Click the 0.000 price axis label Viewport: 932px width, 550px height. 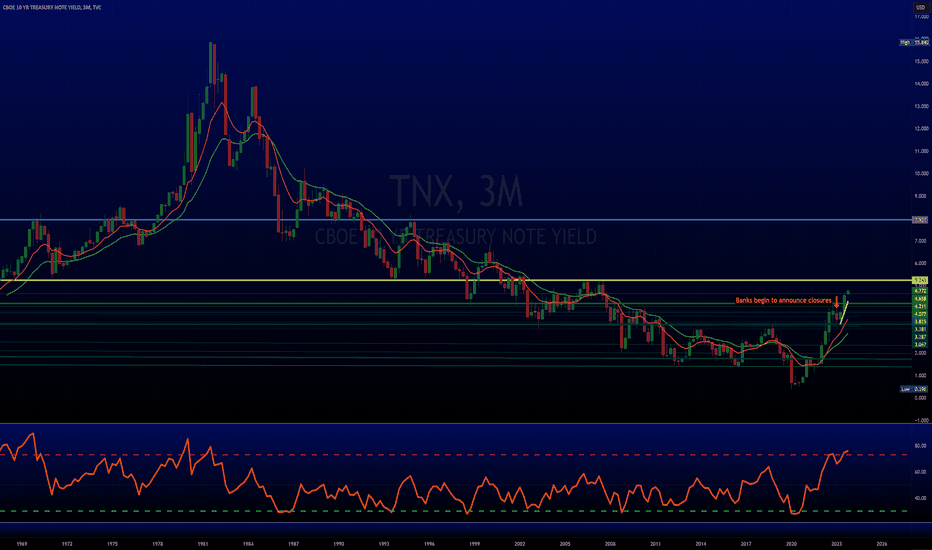point(921,398)
